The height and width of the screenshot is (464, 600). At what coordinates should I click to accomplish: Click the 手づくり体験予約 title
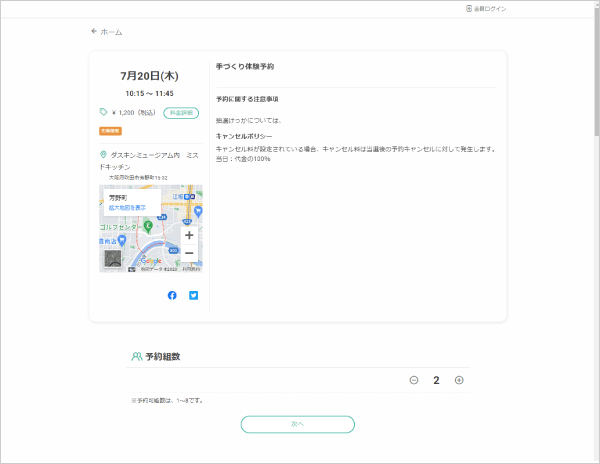click(x=245, y=67)
